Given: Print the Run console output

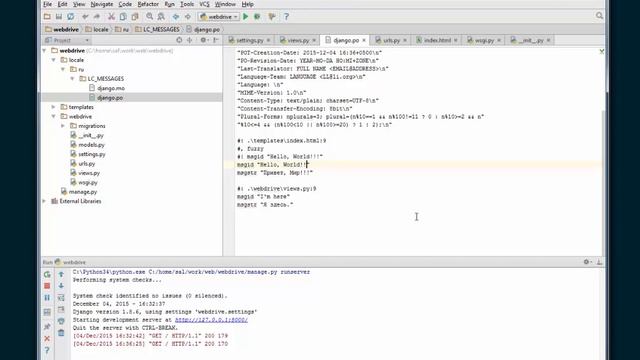Looking at the screenshot, I should (61, 321).
